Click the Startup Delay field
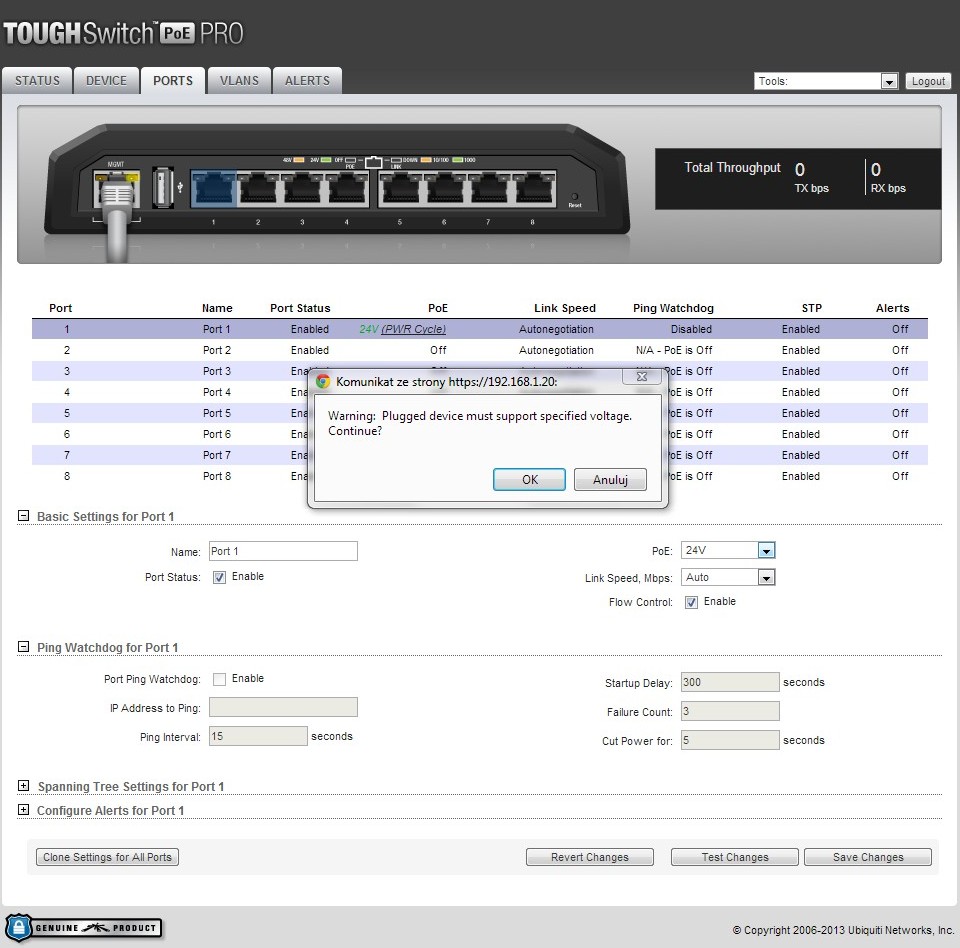Image resolution: width=960 pixels, height=948 pixels. pyautogui.click(x=730, y=682)
